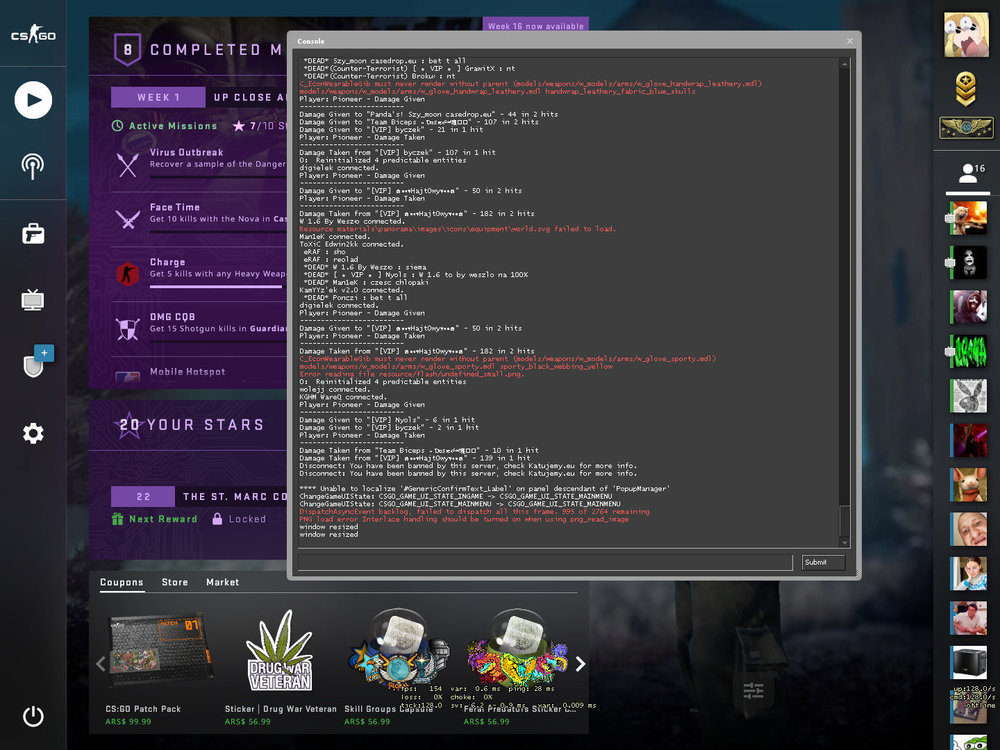
Task: Open the broadcast antenna news icon
Action: tap(33, 166)
